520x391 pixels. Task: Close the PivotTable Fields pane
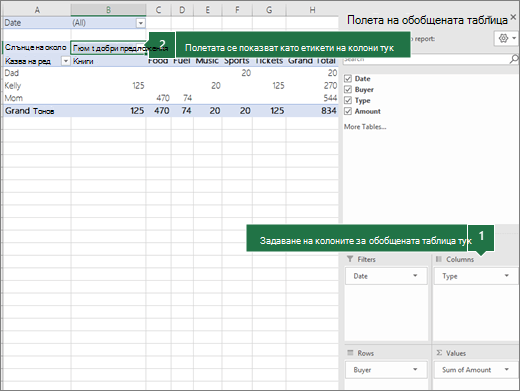pos(513,17)
